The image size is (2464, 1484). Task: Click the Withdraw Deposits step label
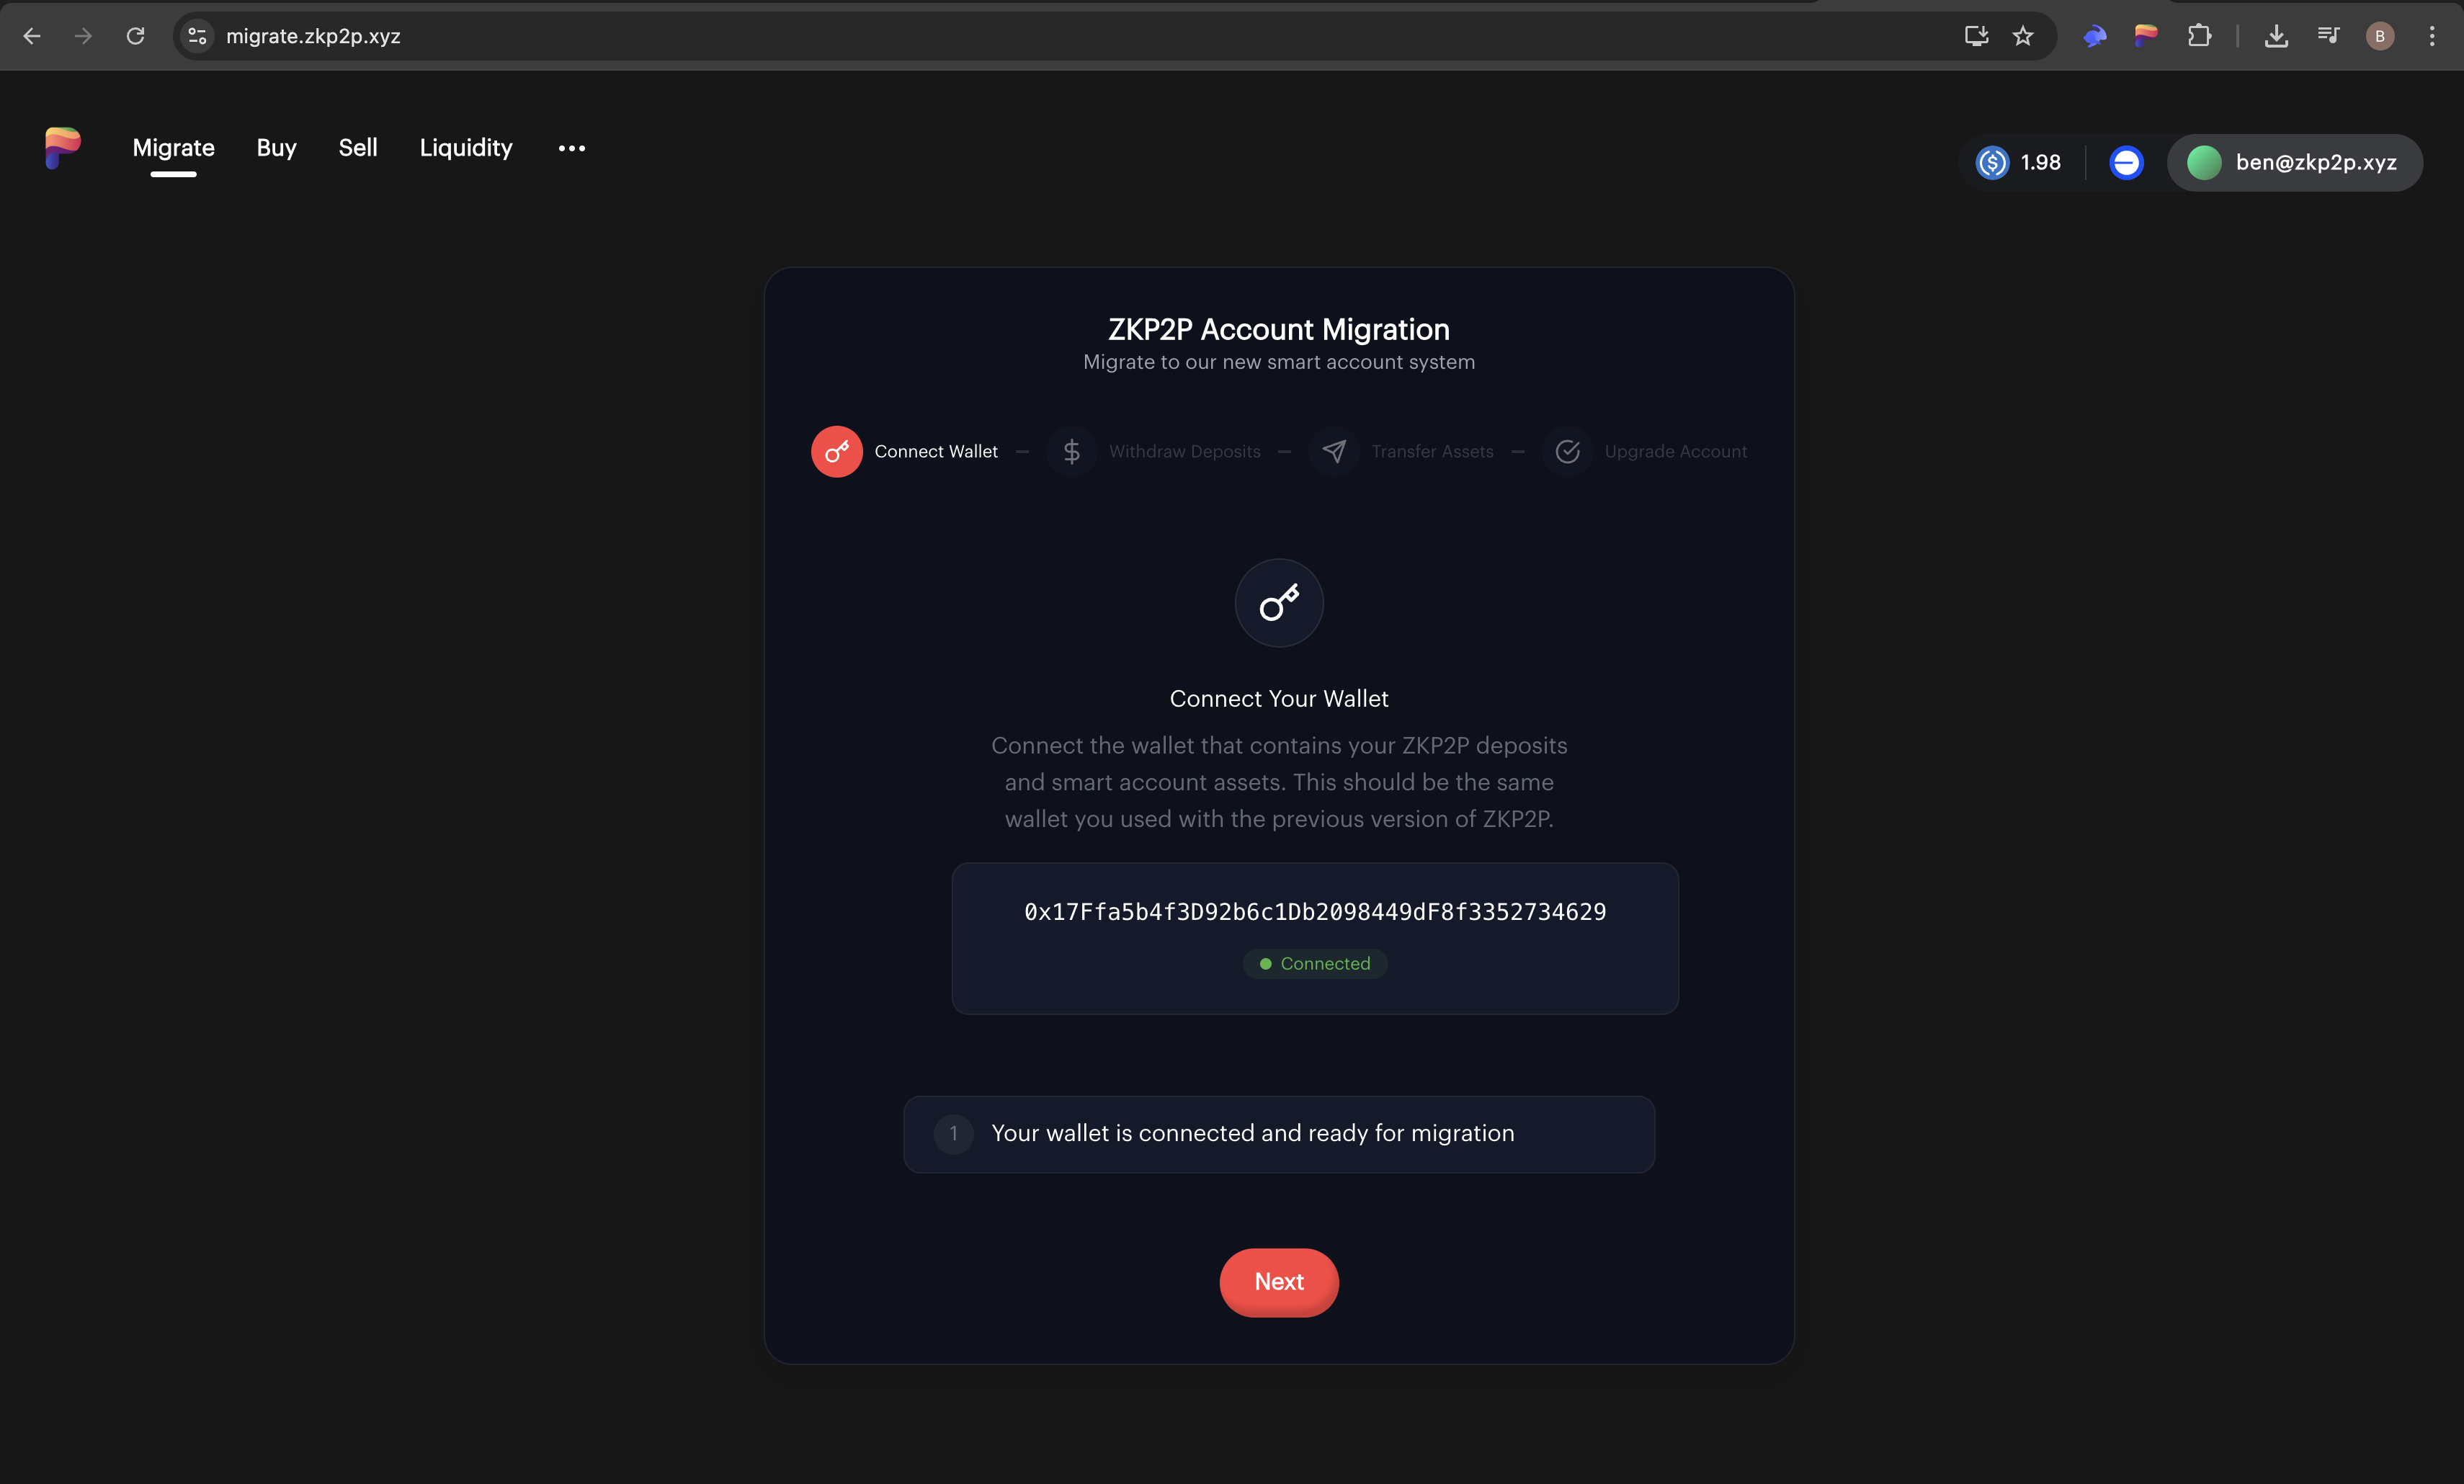(1185, 452)
